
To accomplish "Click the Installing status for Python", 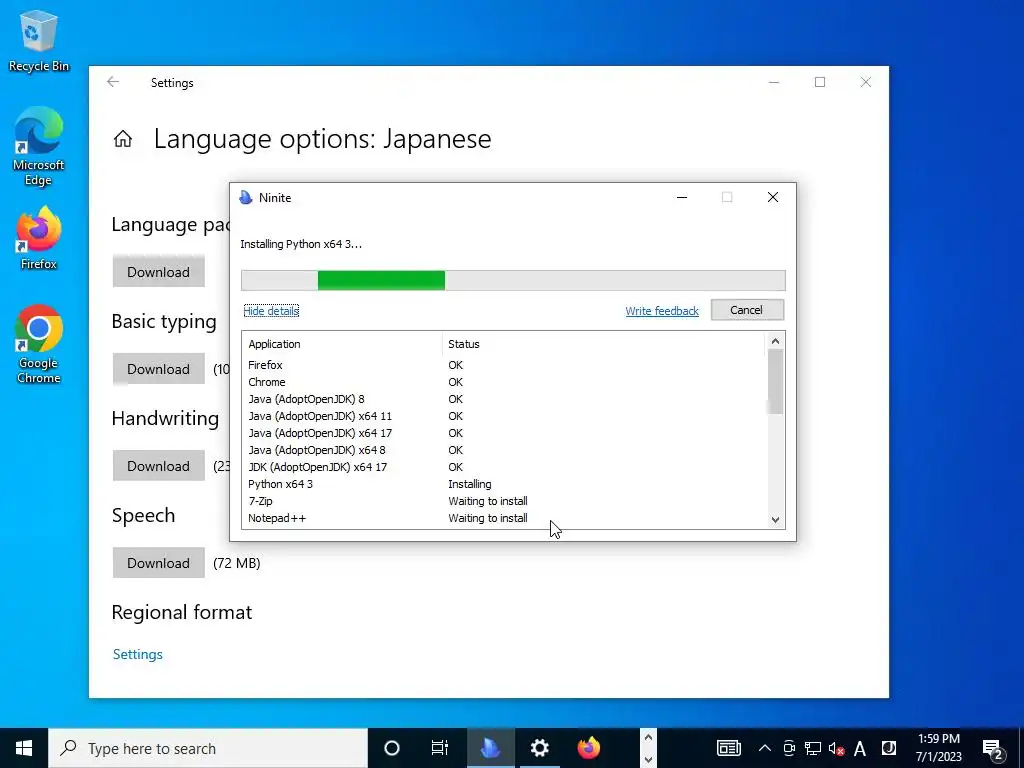I will point(470,484).
